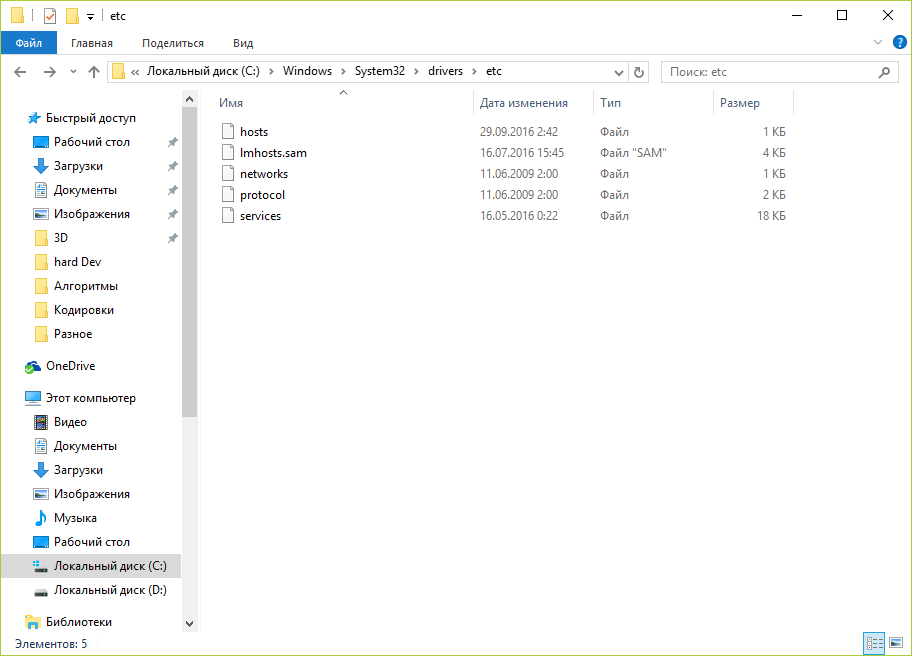Image resolution: width=912 pixels, height=656 pixels.
Task: Expand the ribbon with the chevron
Action: tap(878, 43)
